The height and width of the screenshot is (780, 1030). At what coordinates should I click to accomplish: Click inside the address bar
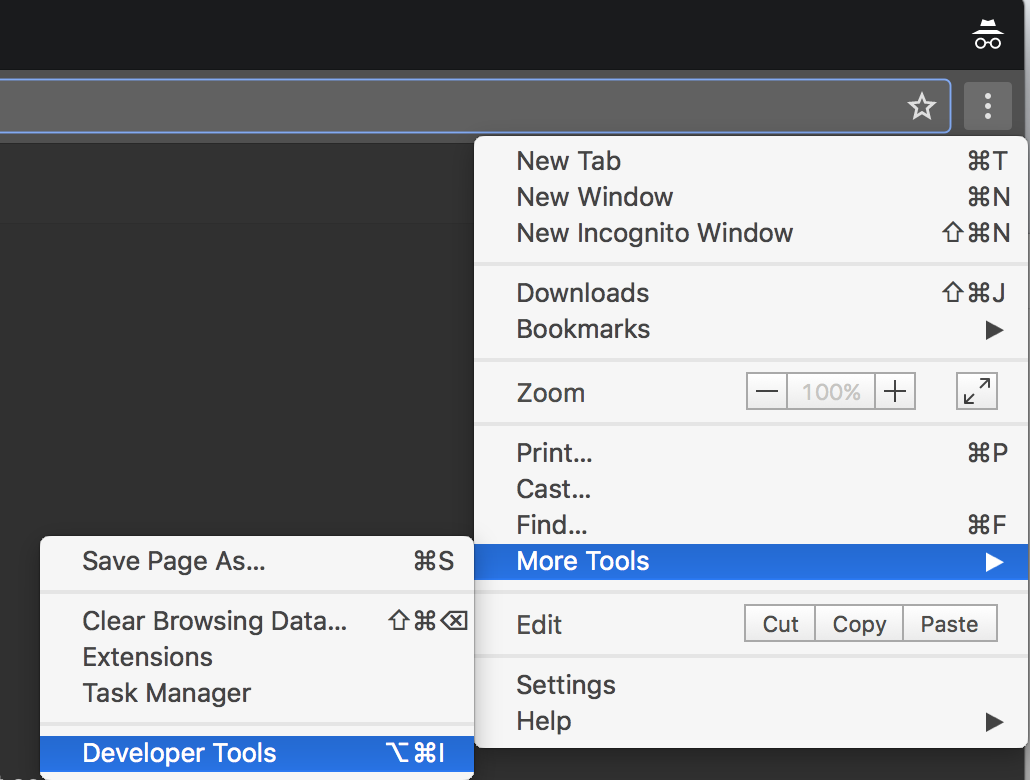pos(400,105)
